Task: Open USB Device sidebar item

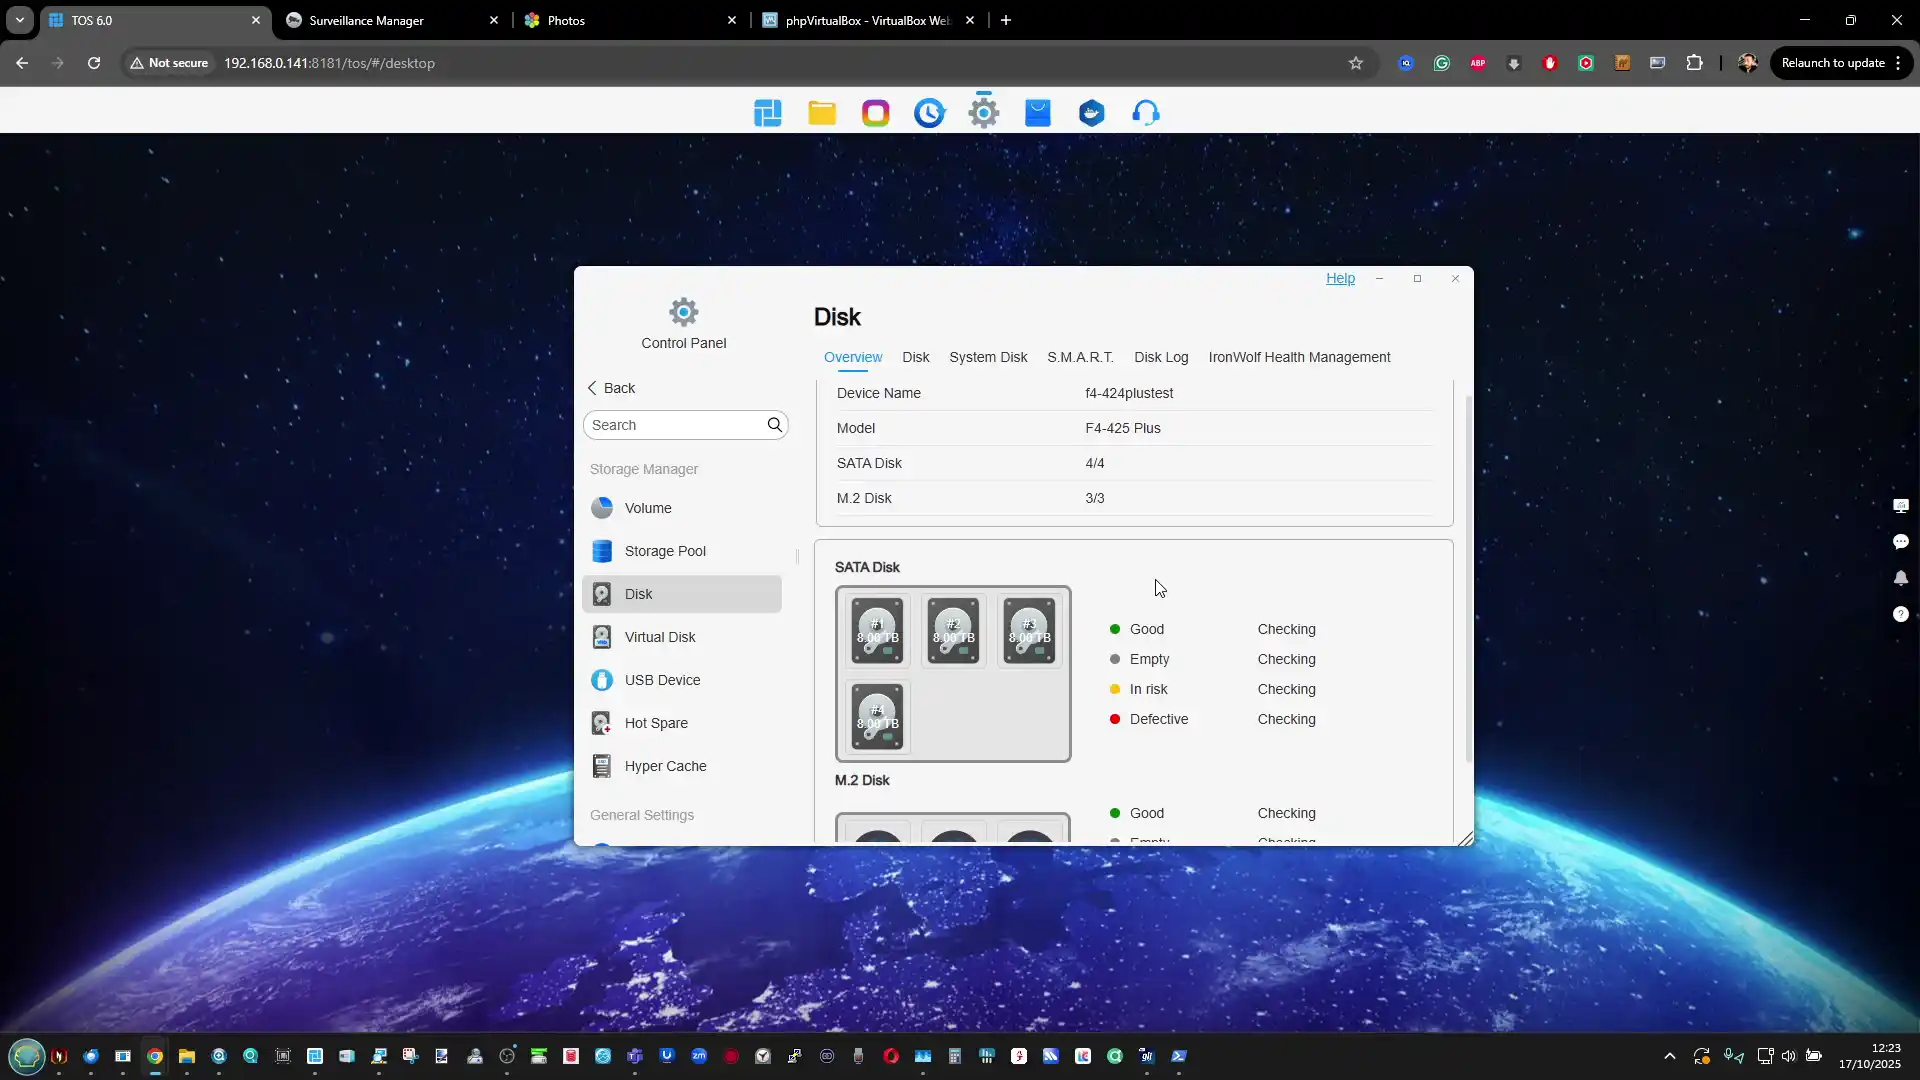Action: click(662, 680)
